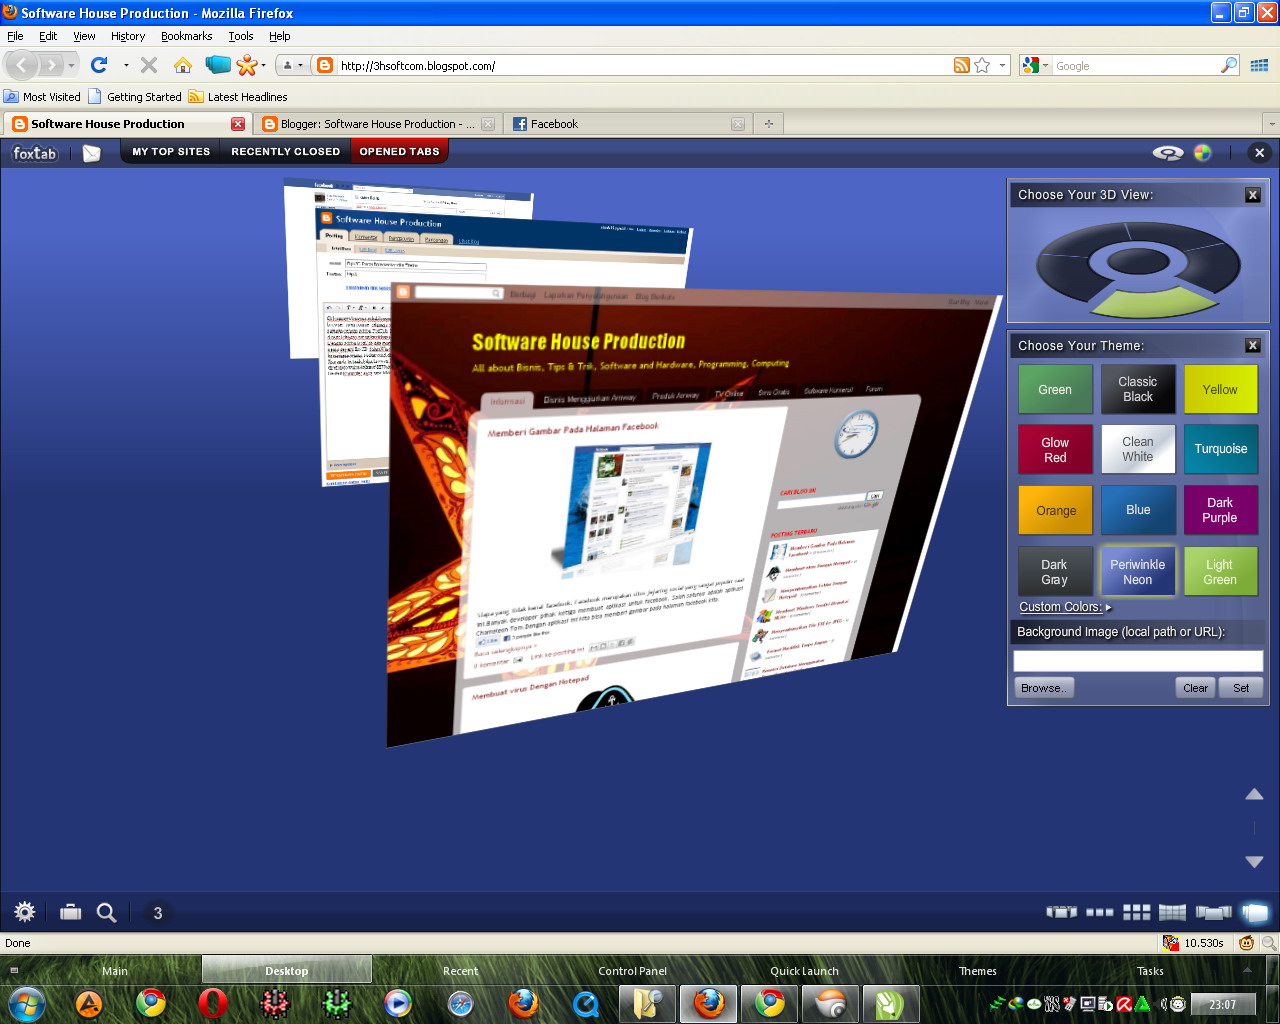Choose the Periwinkle Neon theme

pos(1137,572)
